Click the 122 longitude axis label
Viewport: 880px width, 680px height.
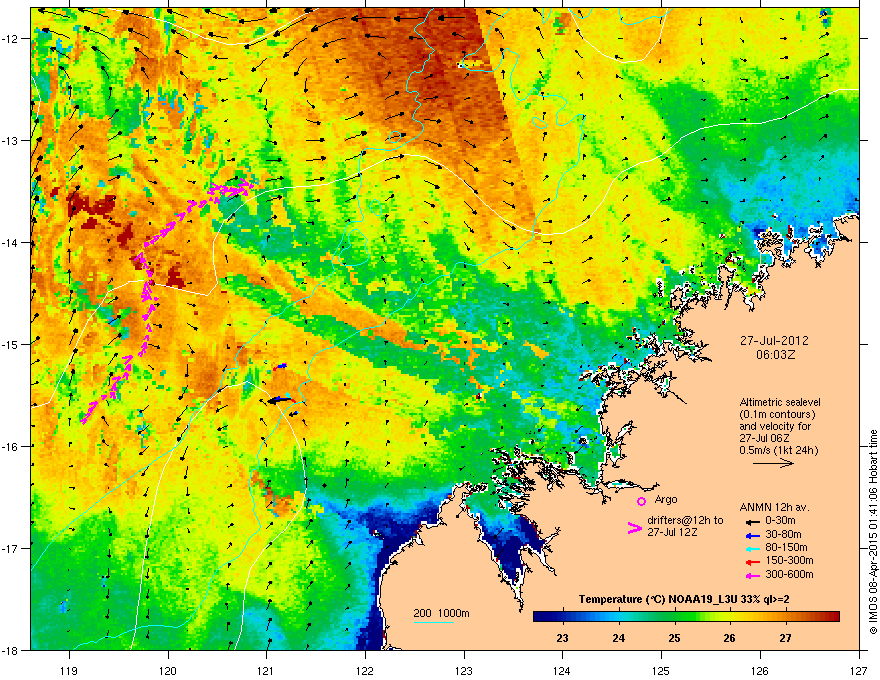click(x=365, y=670)
